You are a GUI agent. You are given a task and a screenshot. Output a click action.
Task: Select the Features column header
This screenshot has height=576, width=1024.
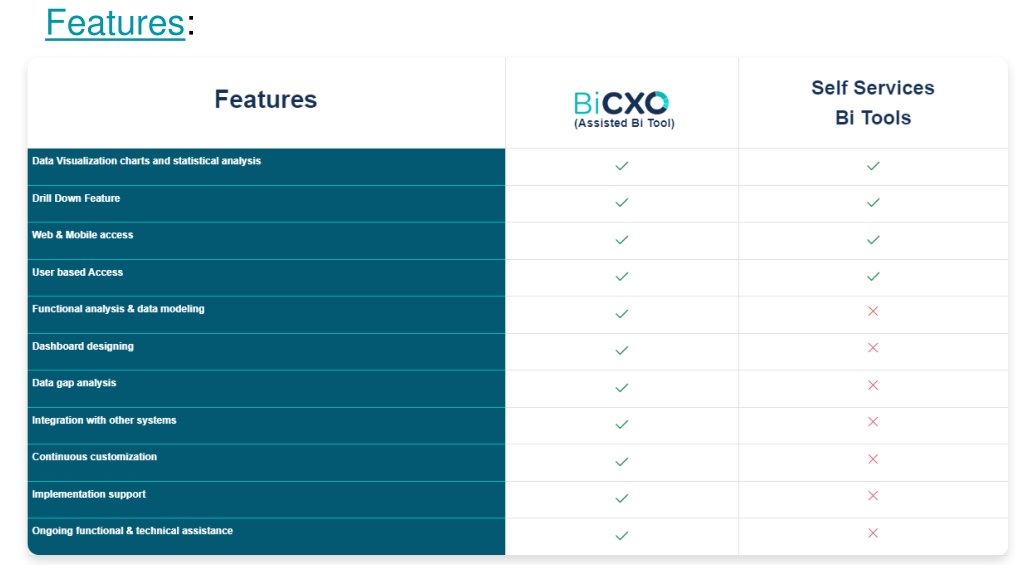point(266,99)
